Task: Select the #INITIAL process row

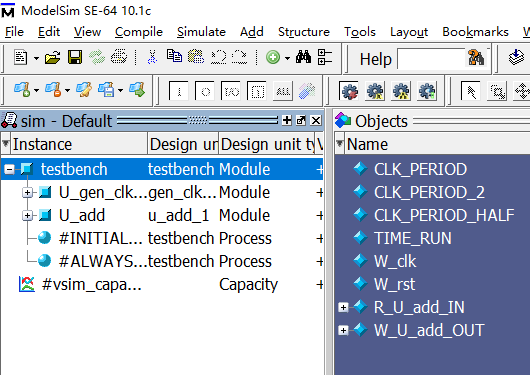Action: 162,238
